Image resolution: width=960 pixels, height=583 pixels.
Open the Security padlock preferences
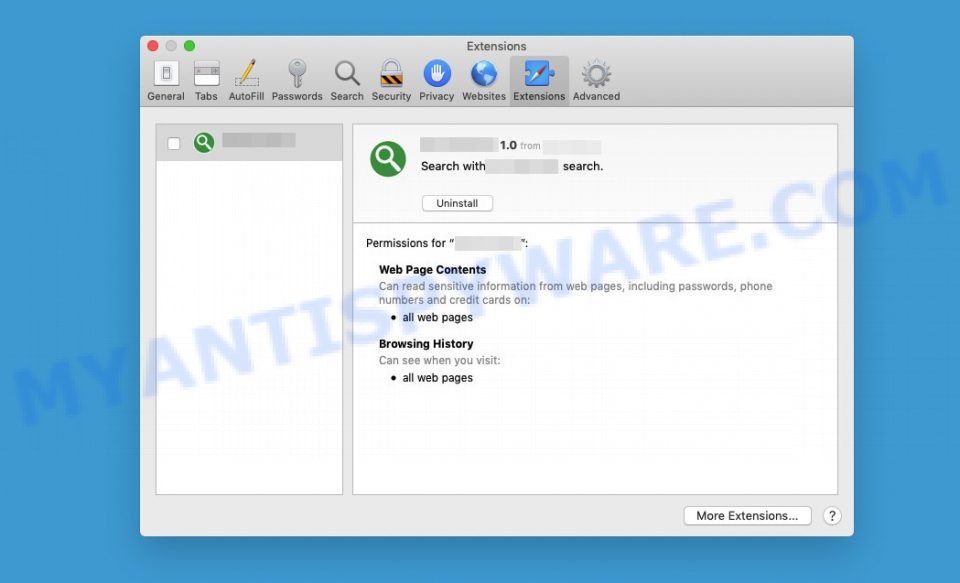391,81
